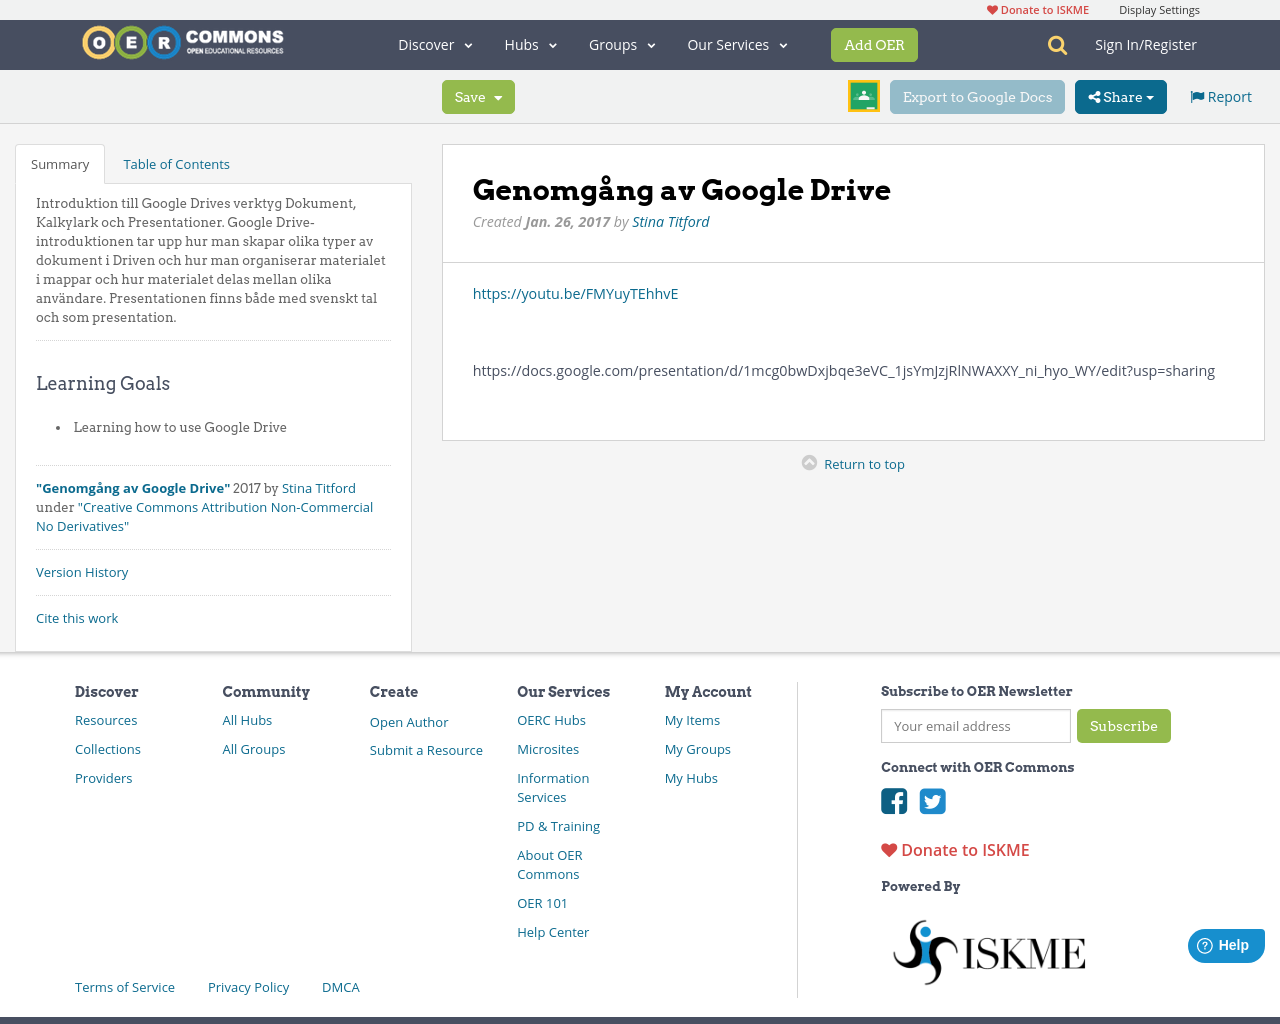
Task: Click the ISKME logo
Action: (x=989, y=952)
